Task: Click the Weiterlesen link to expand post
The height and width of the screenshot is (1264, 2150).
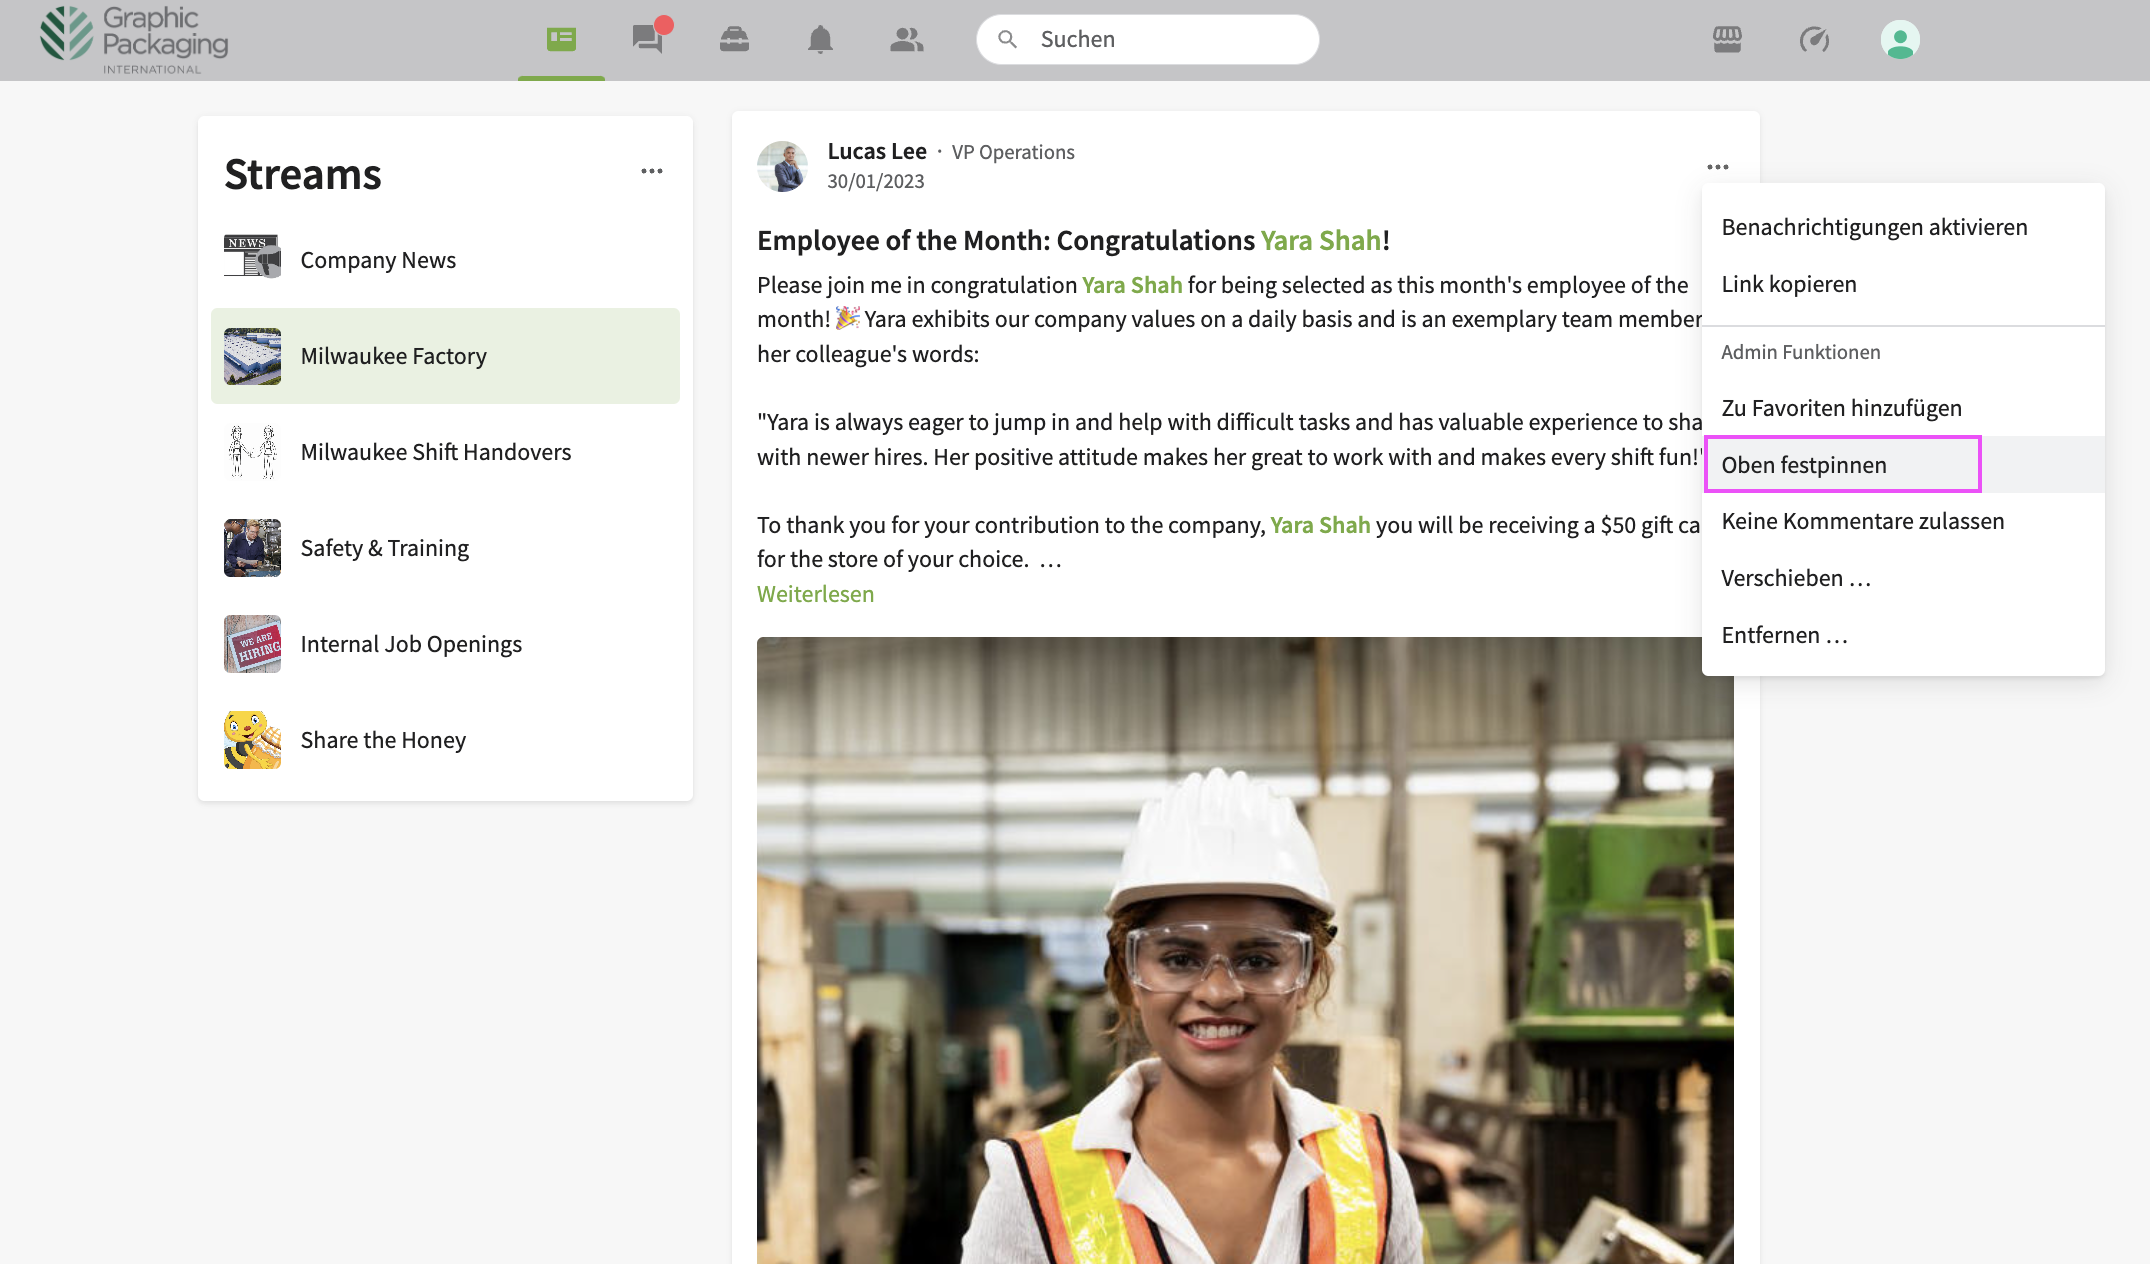Action: [815, 594]
